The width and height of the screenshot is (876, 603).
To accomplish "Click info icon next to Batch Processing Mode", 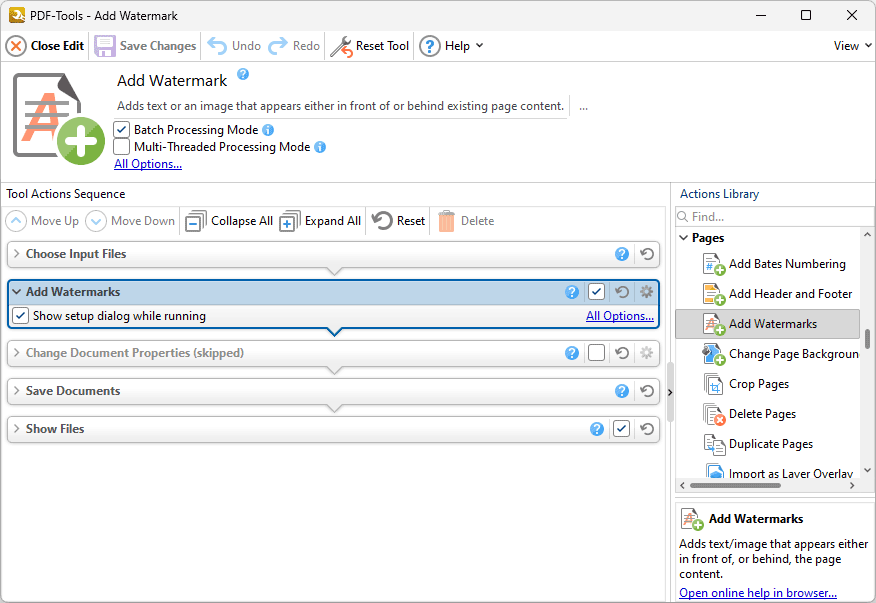I will click(268, 130).
